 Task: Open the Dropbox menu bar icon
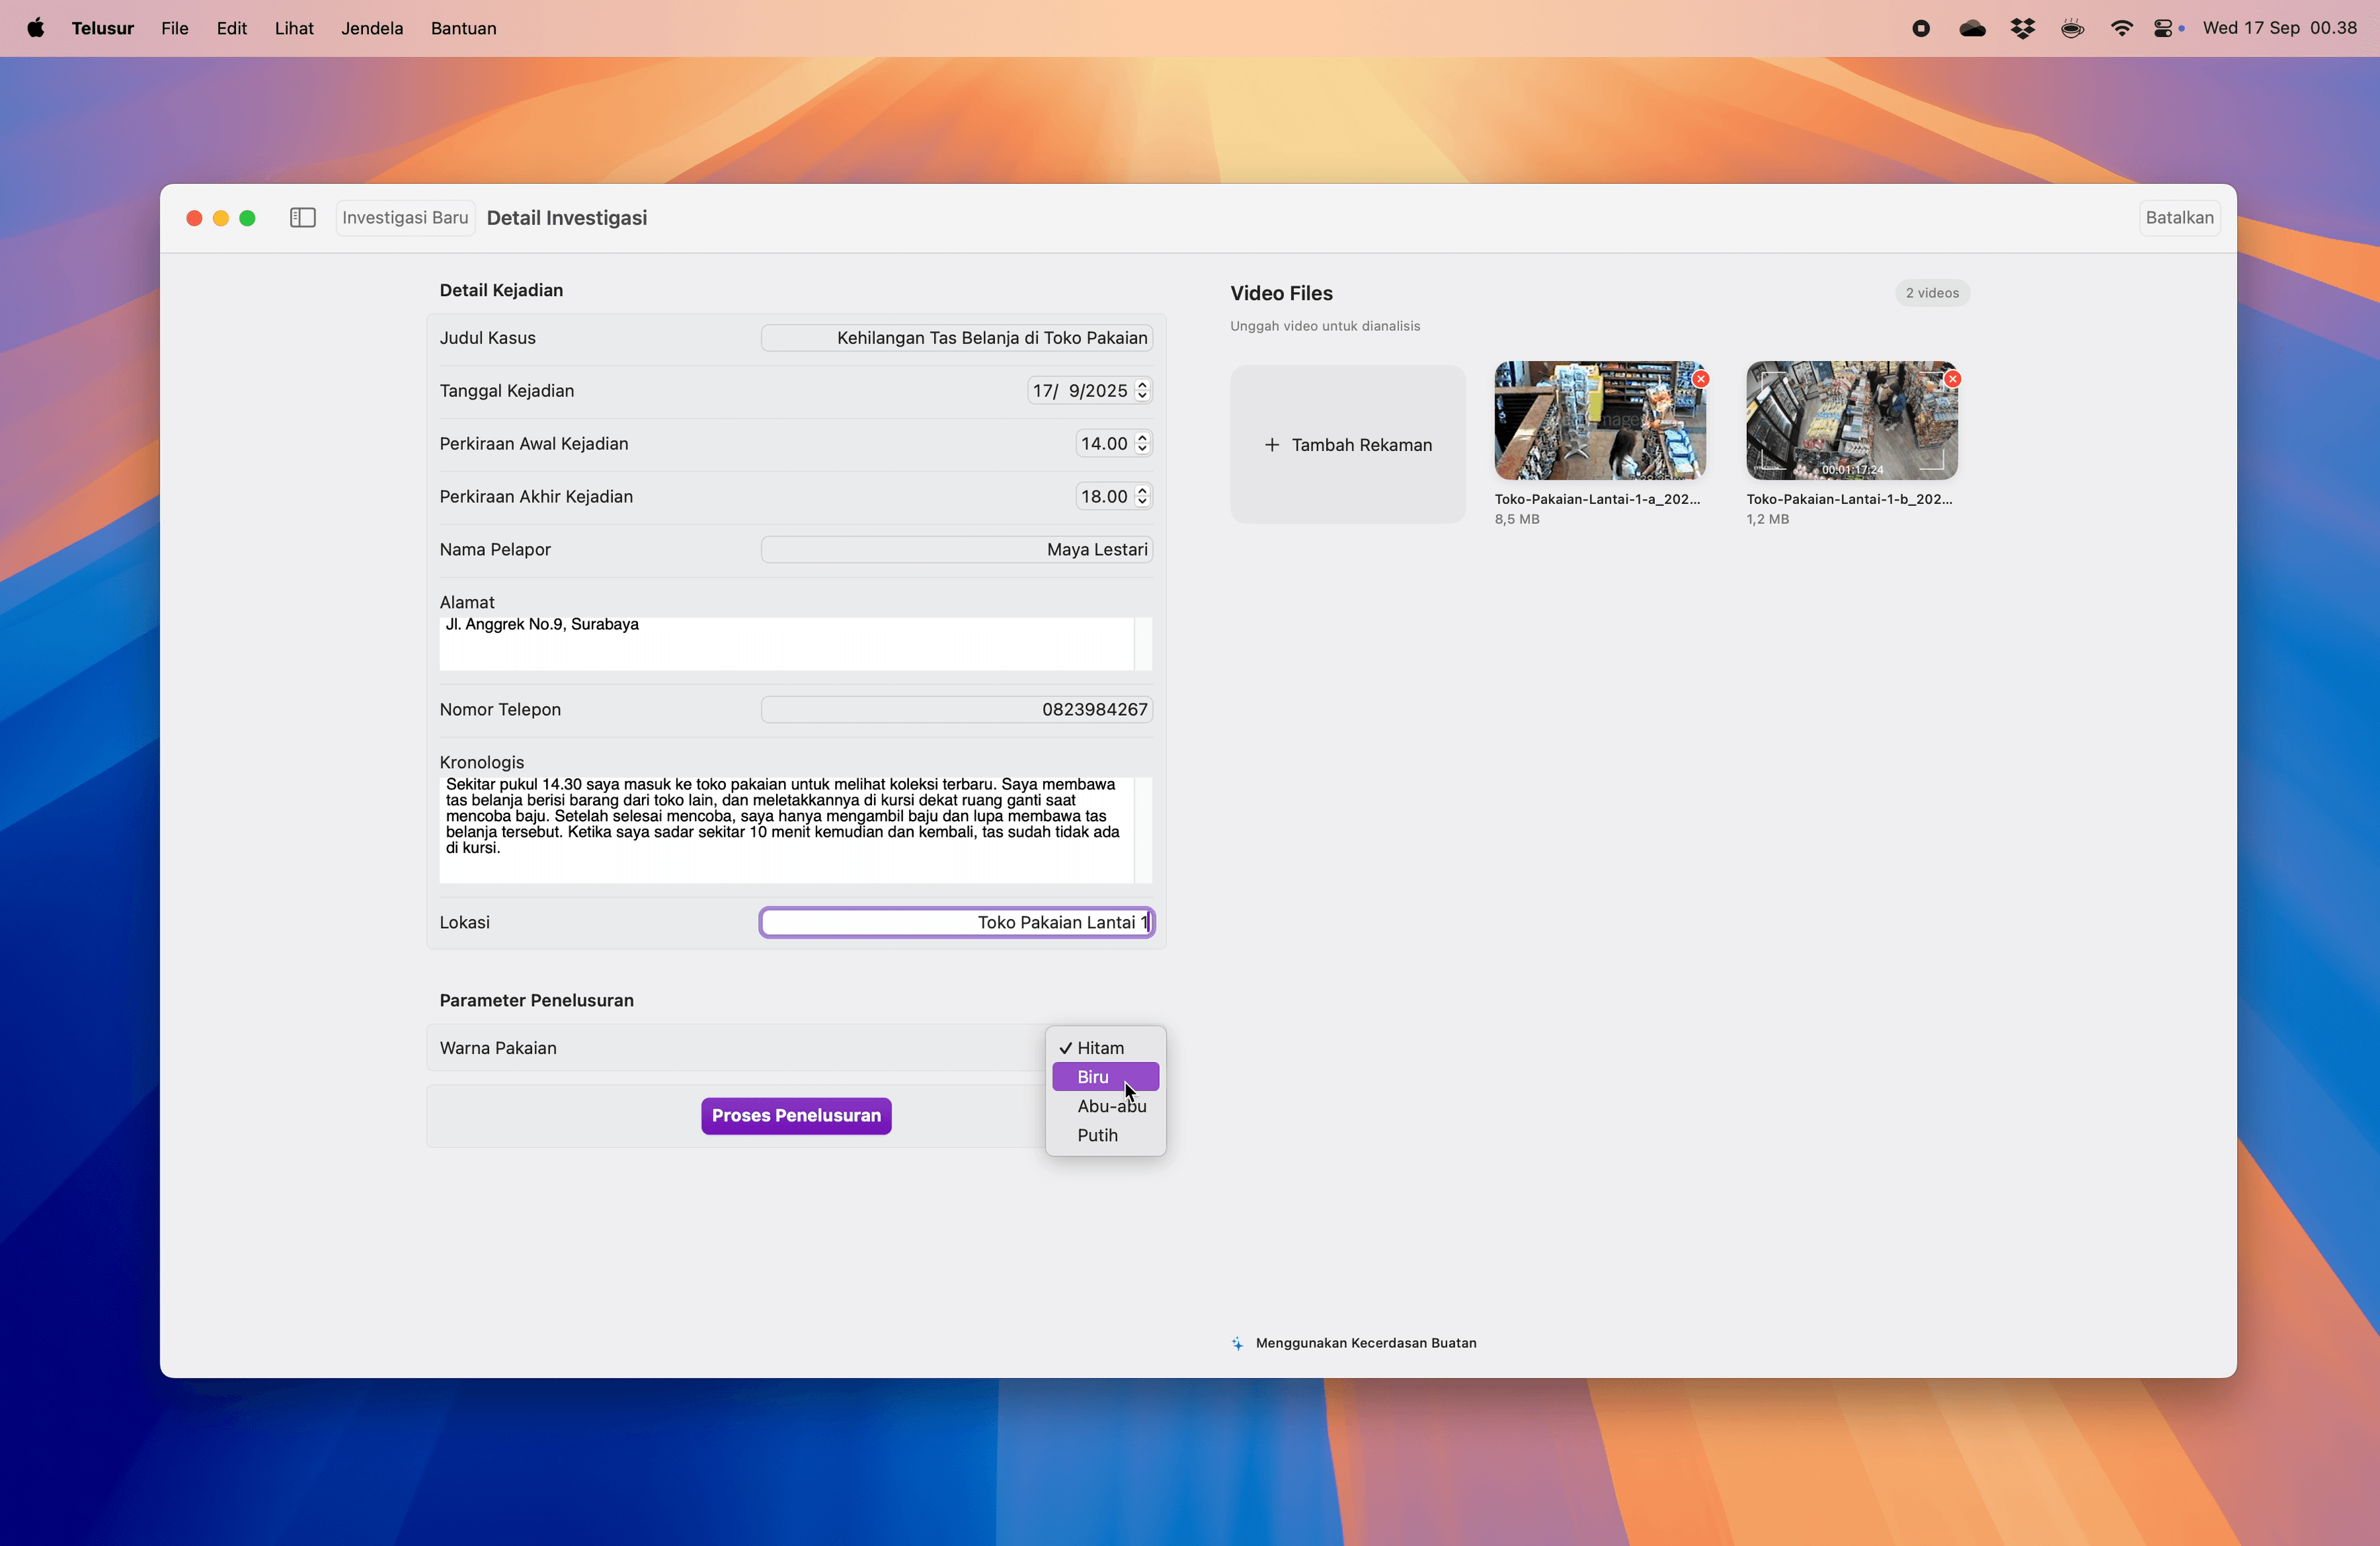coord(2022,28)
